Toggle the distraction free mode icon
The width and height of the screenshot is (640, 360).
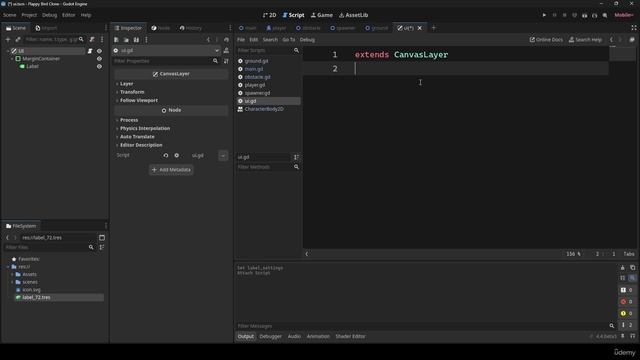coord(634,28)
